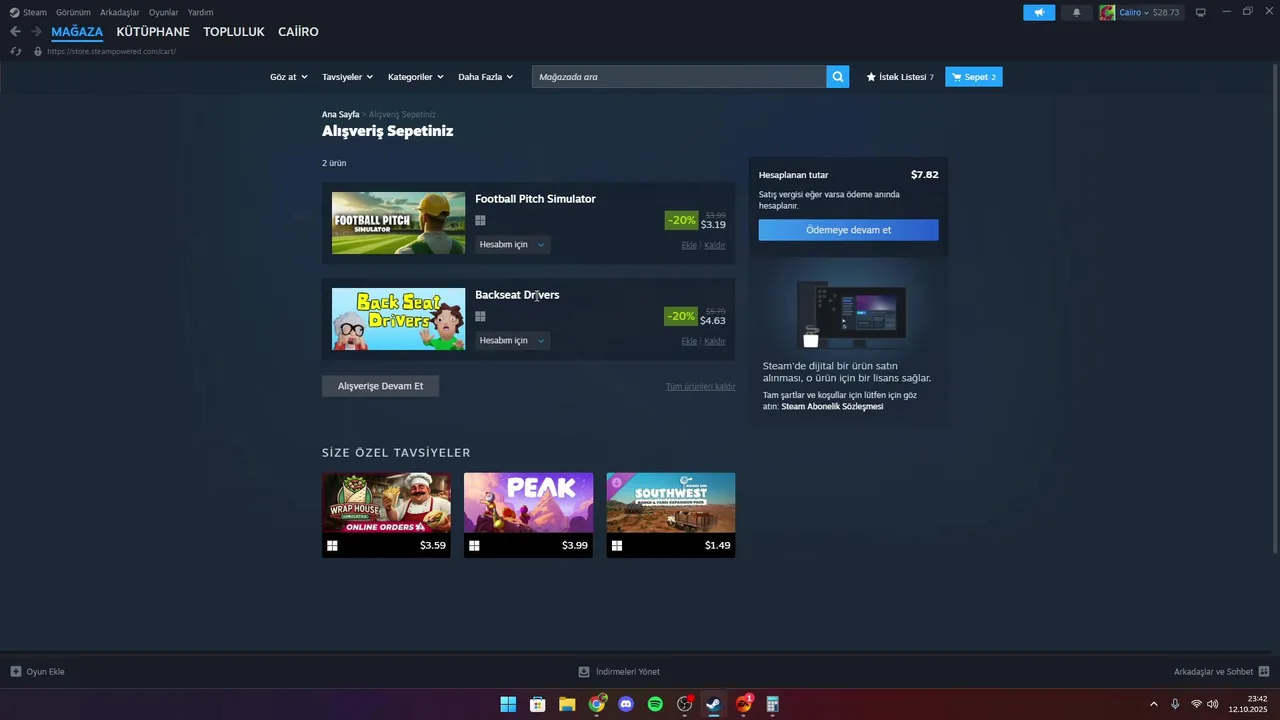Viewport: 1280px width, 720px height.
Task: Open the Windows Start button
Action: click(x=508, y=704)
